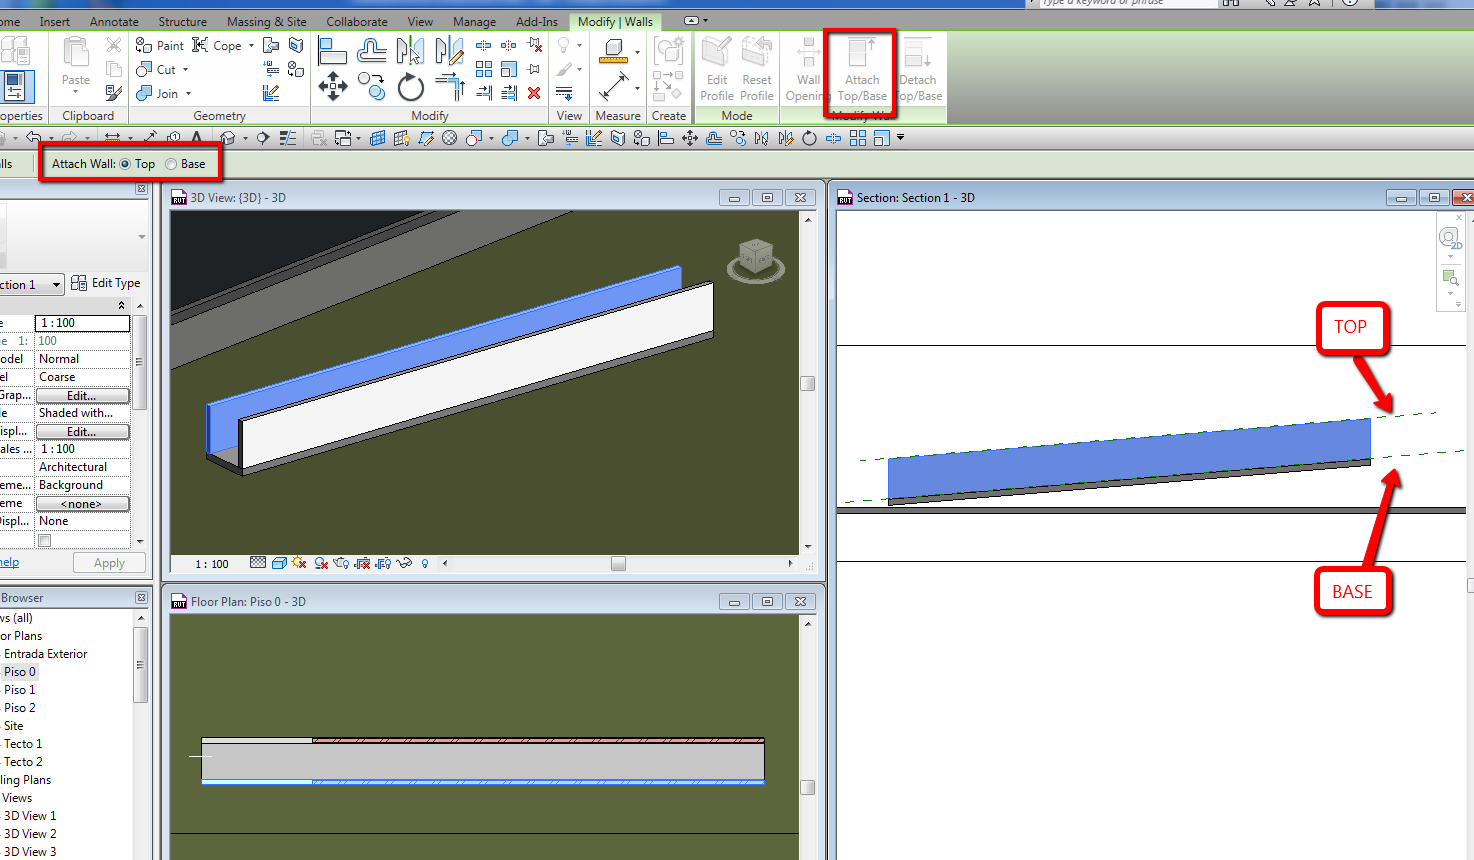1474x860 pixels.
Task: Click the Edit Profile tool
Action: (x=716, y=70)
